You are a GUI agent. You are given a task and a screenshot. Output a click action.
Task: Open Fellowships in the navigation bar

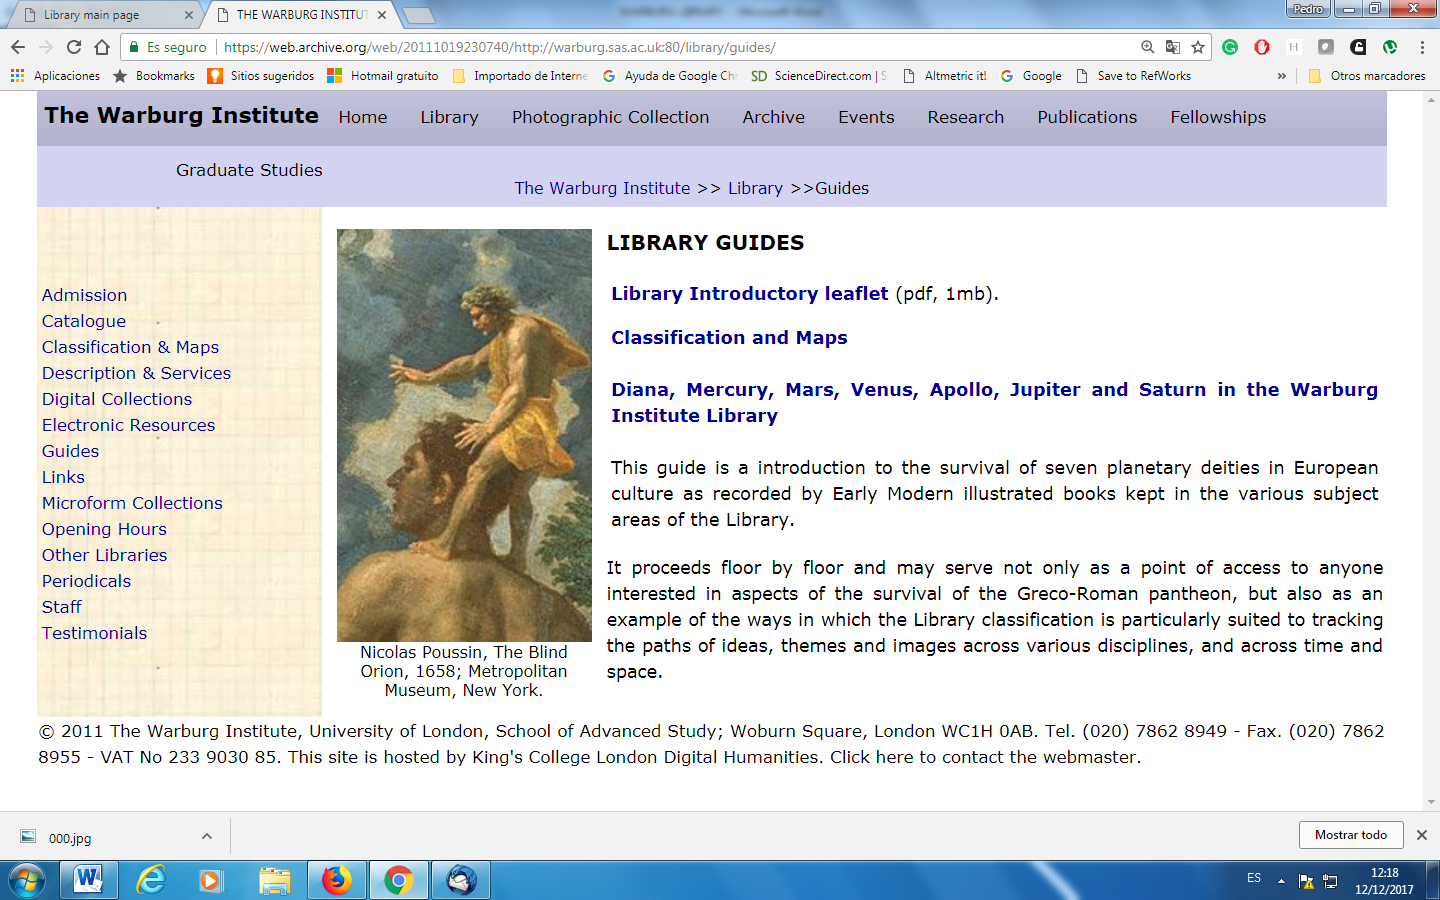tap(1218, 117)
